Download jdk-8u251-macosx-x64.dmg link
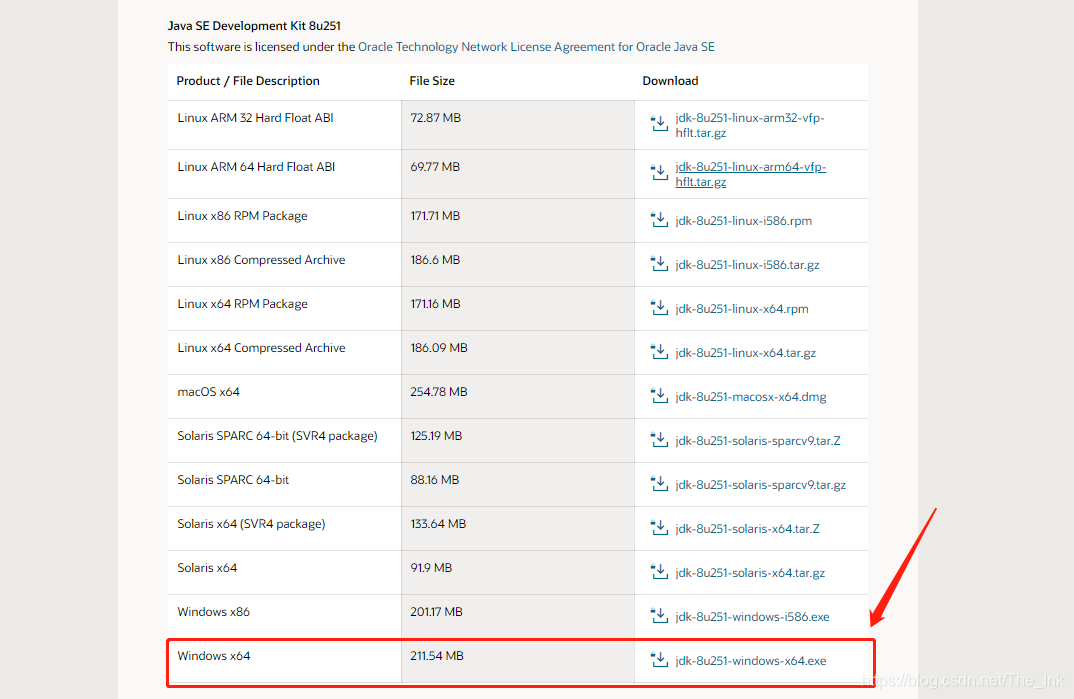 [751, 396]
